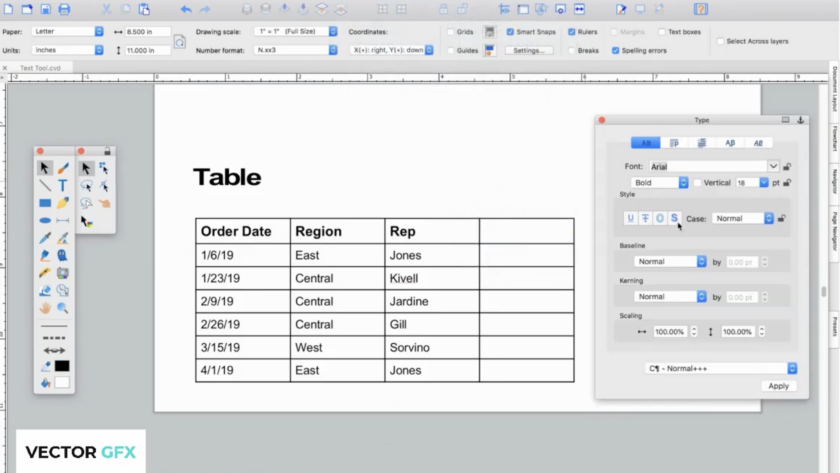The image size is (840, 473).
Task: Click the page orientation rotate icon
Action: tap(179, 41)
